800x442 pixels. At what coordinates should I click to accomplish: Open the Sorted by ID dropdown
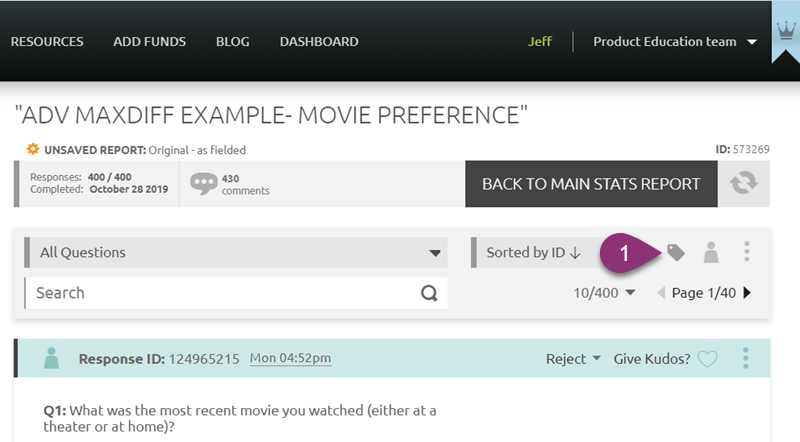[x=532, y=253]
